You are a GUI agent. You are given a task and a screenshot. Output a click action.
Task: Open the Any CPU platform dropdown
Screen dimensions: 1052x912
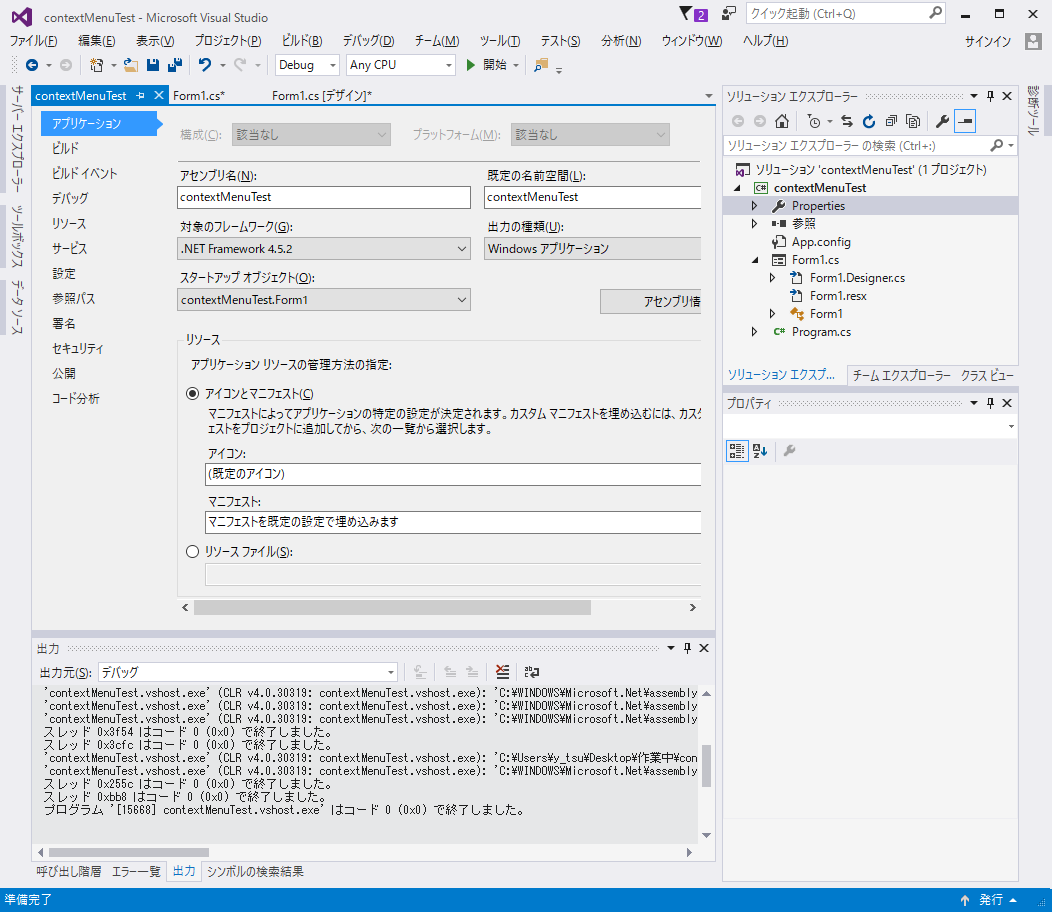[x=401, y=65]
